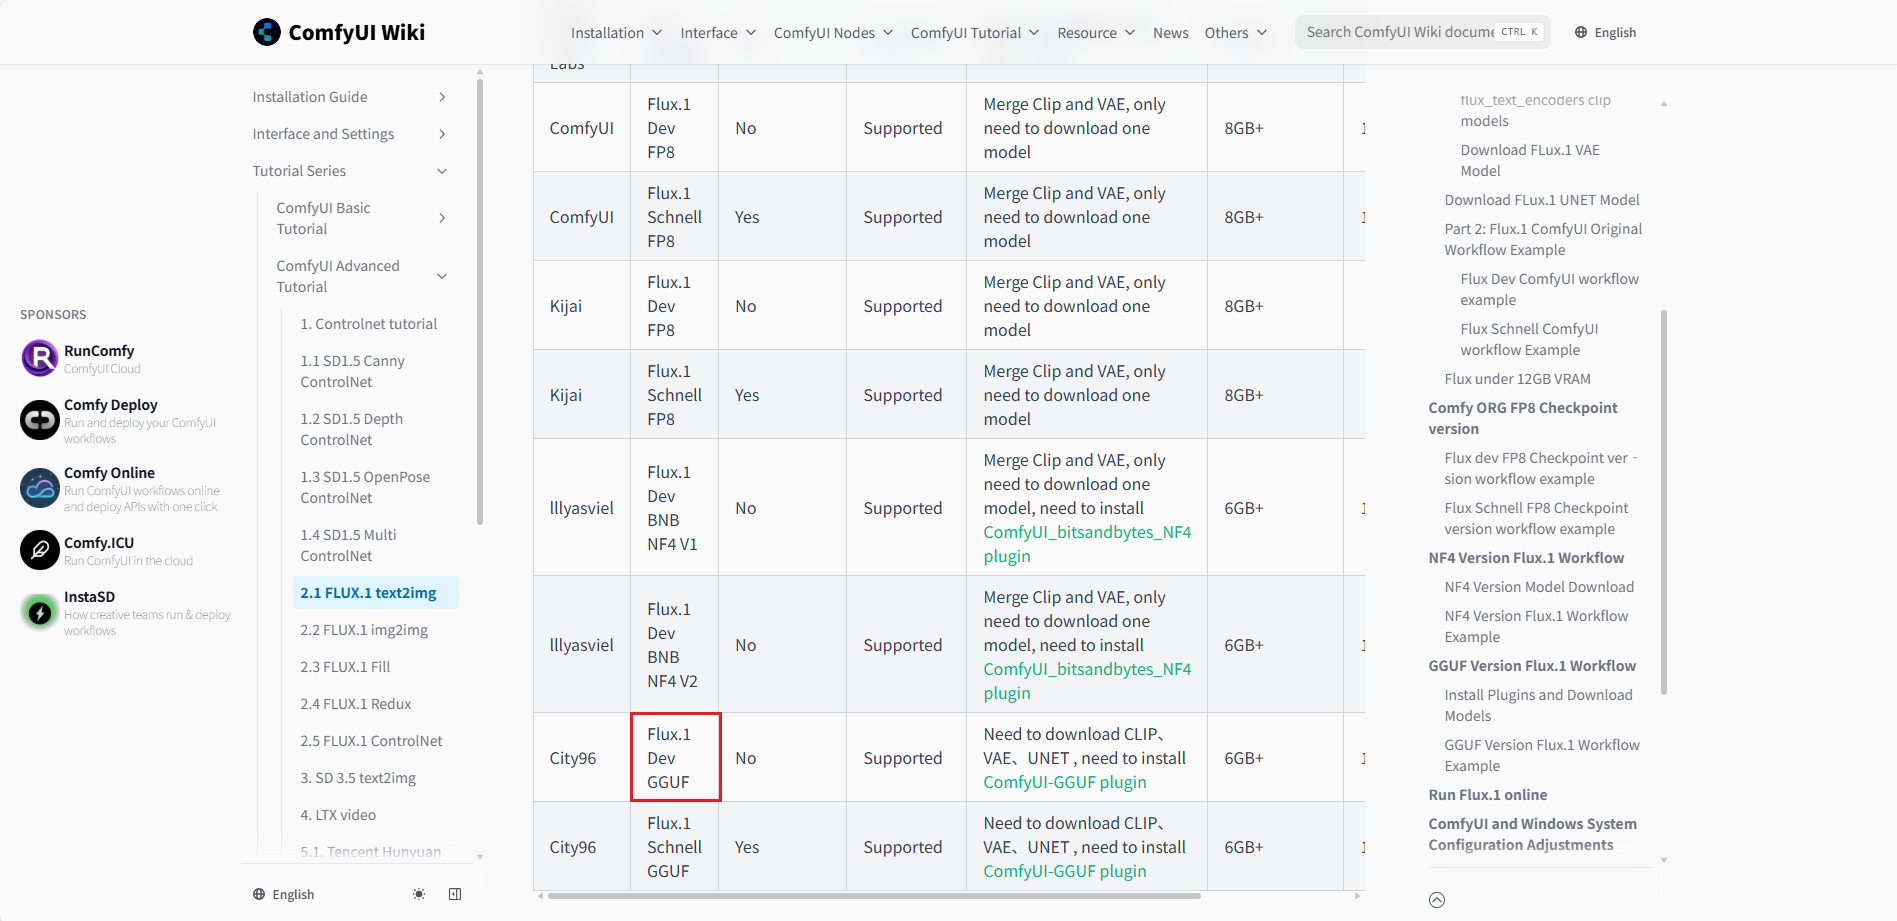
Task: Open the RunComfy sponsor icon
Action: tap(40, 358)
